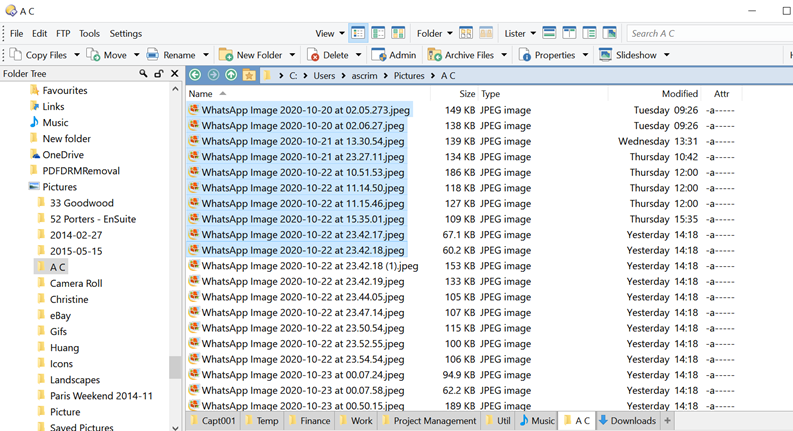This screenshot has width=793, height=431.
Task: Start the Slideshow
Action: tap(628, 55)
